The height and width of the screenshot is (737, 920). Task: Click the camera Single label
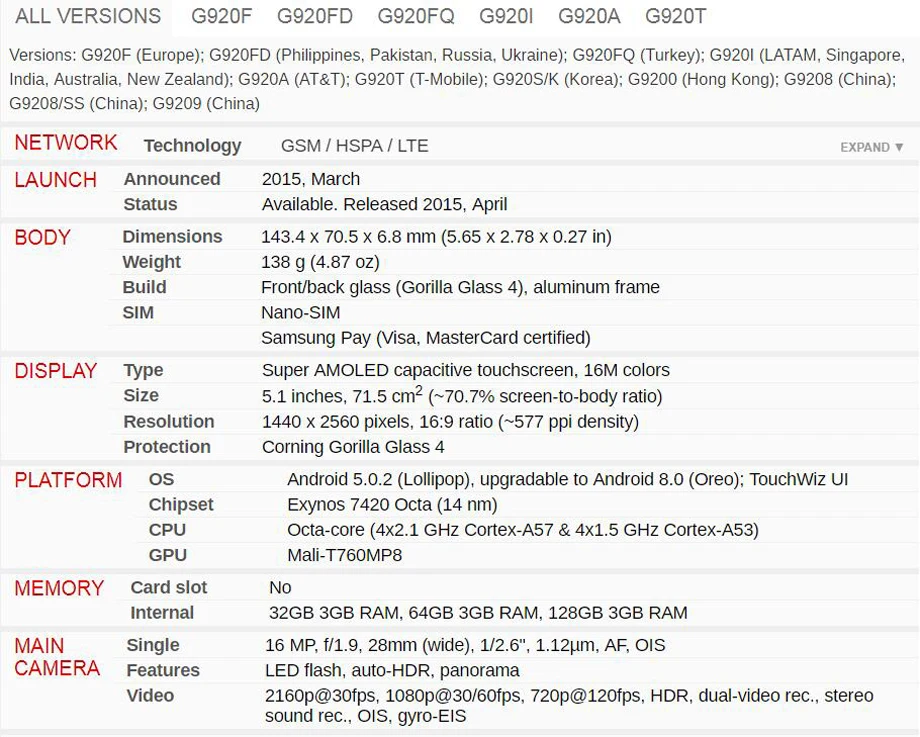point(153,645)
